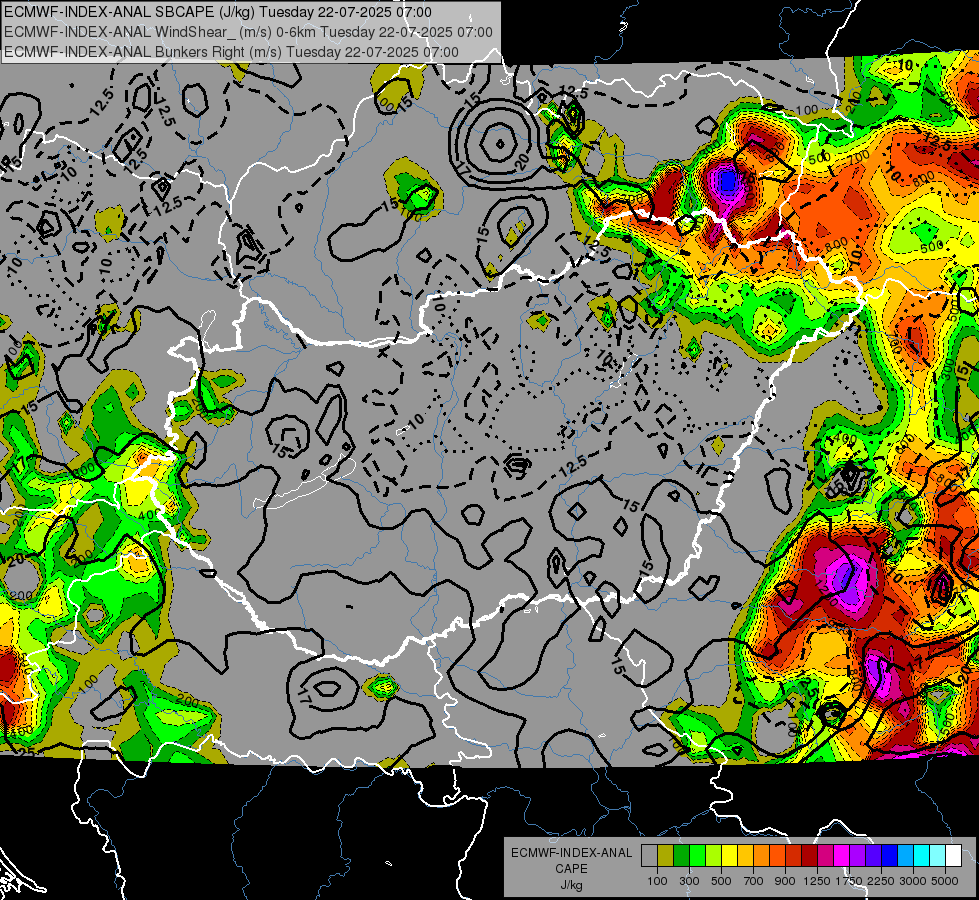This screenshot has height=900, width=979.
Task: Select the white legend swatch
Action: [x=953, y=856]
